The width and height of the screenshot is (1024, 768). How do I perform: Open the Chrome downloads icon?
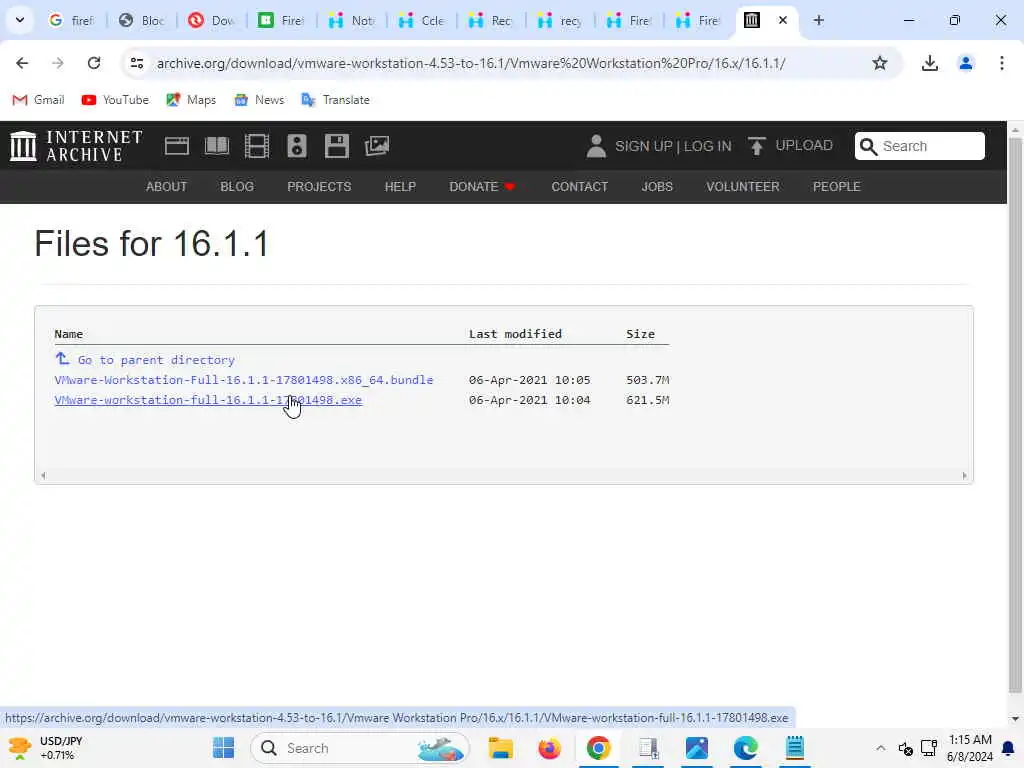click(x=929, y=63)
